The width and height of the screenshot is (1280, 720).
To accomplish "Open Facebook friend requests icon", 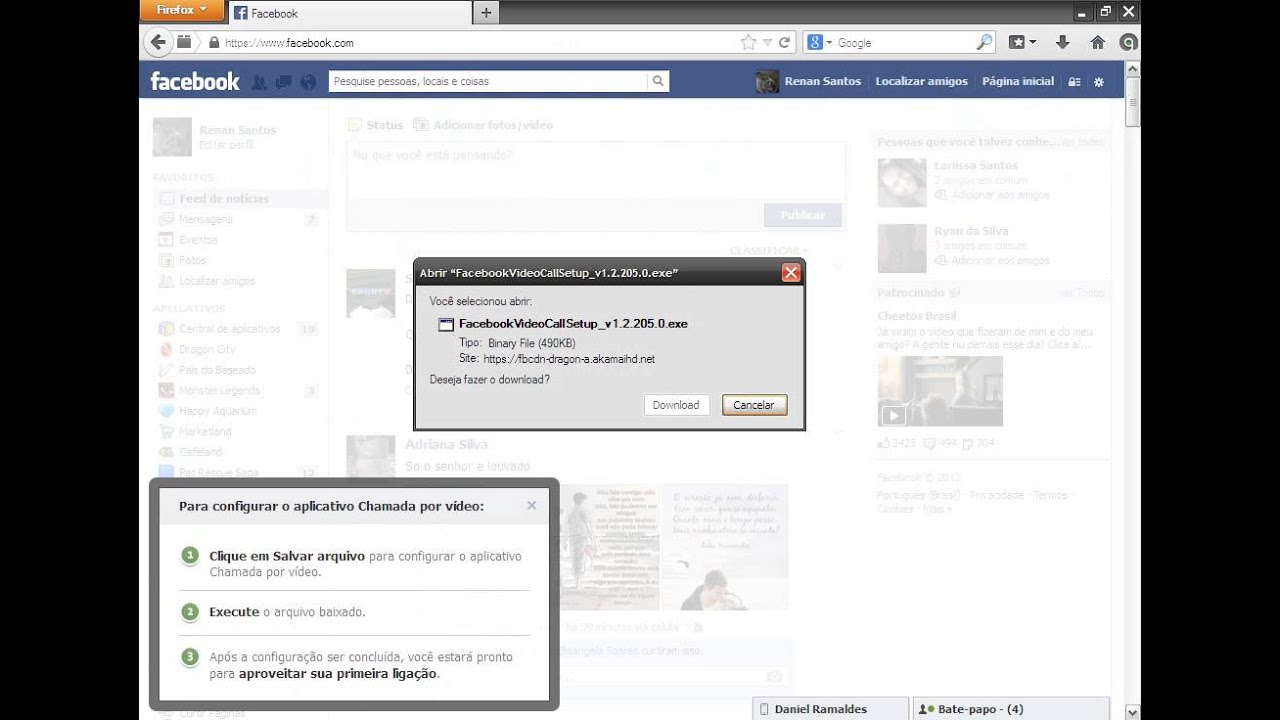I will 259,82.
